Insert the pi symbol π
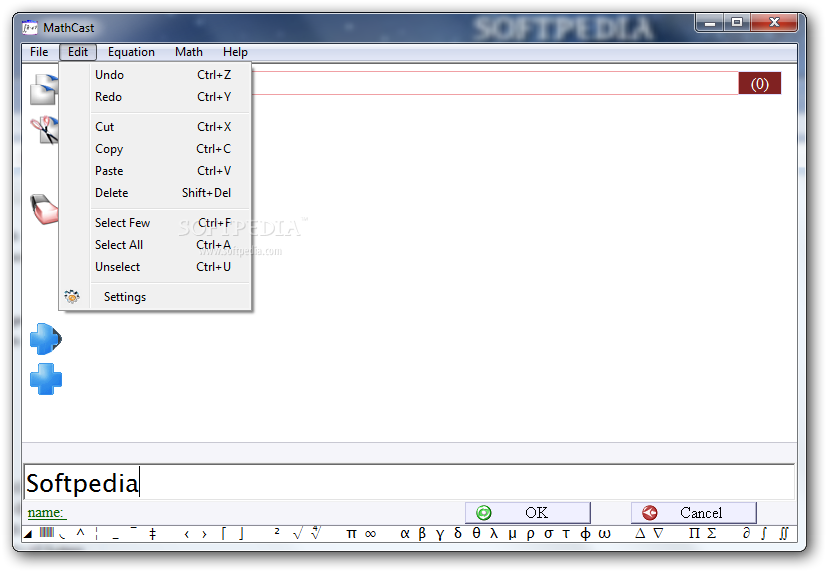827x572 pixels. click(351, 534)
